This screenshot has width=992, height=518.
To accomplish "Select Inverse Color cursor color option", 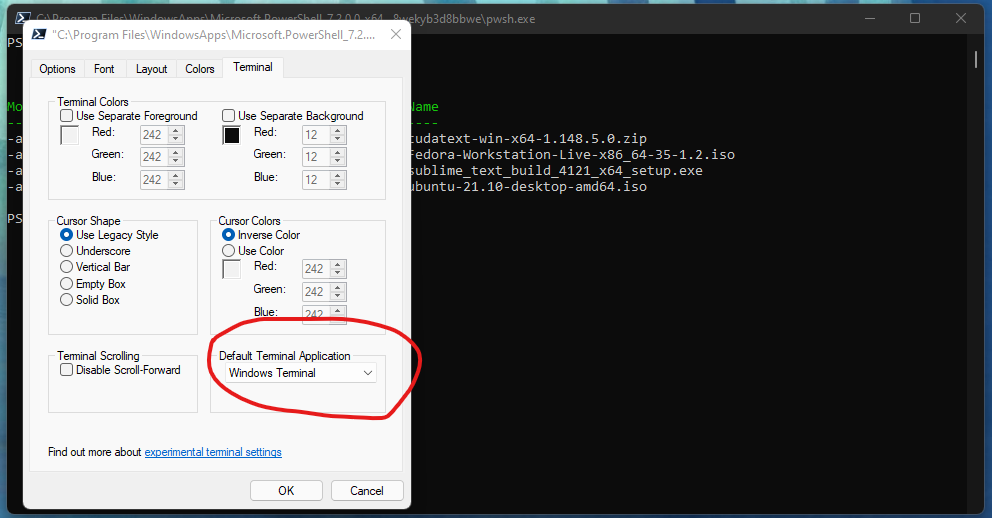I will pos(228,235).
